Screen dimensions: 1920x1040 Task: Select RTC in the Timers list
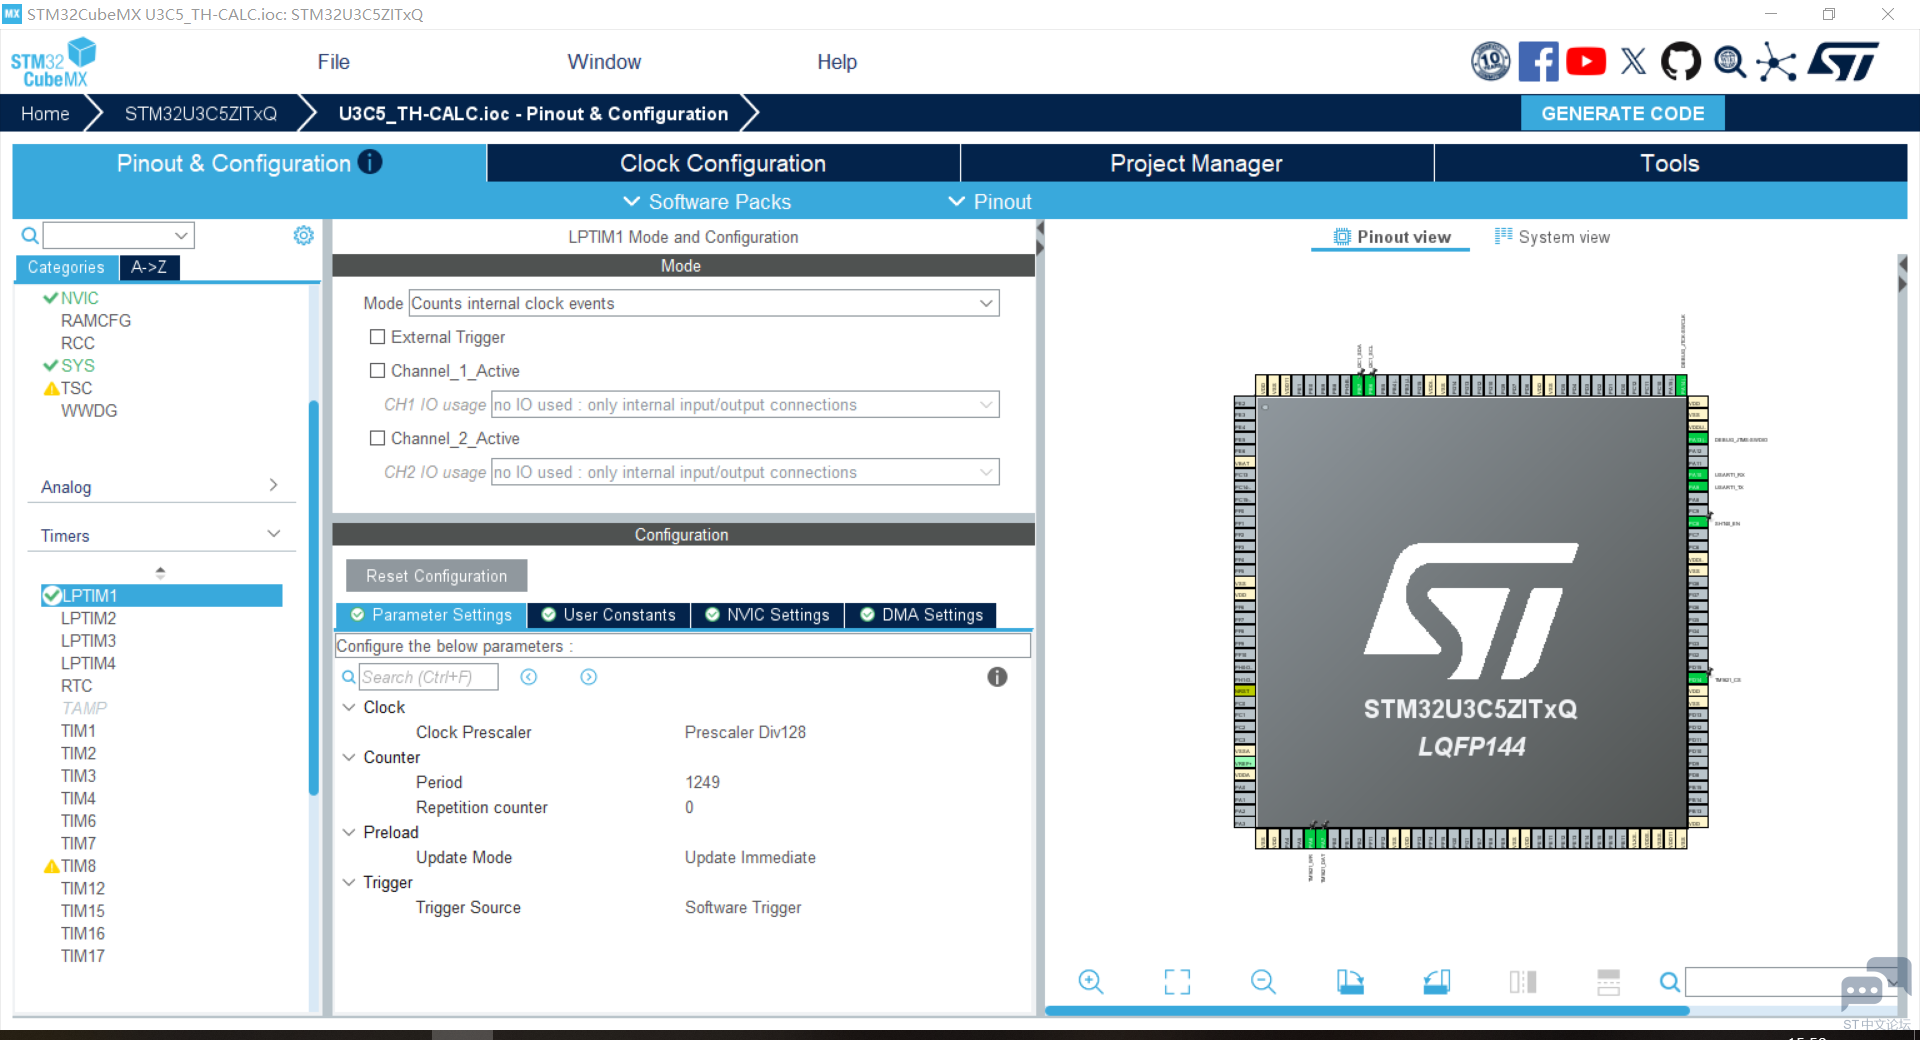point(76,686)
